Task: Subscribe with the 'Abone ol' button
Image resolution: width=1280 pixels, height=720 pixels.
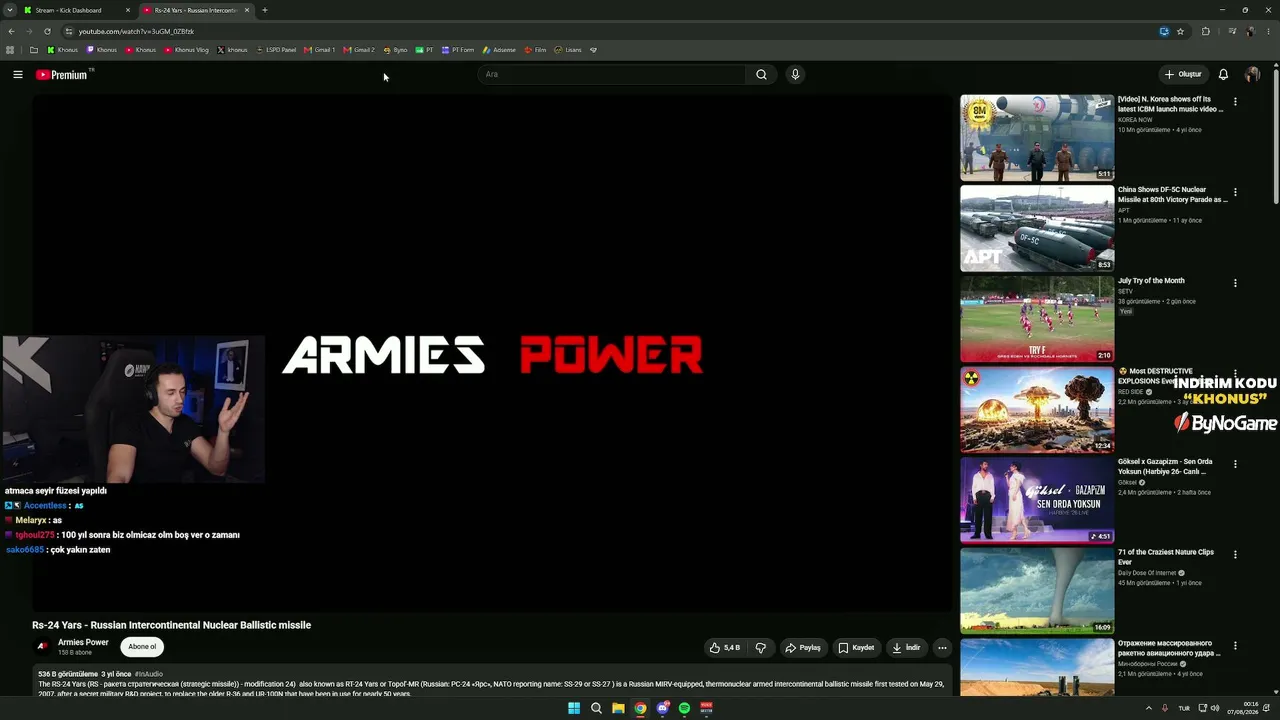Action: [142, 647]
